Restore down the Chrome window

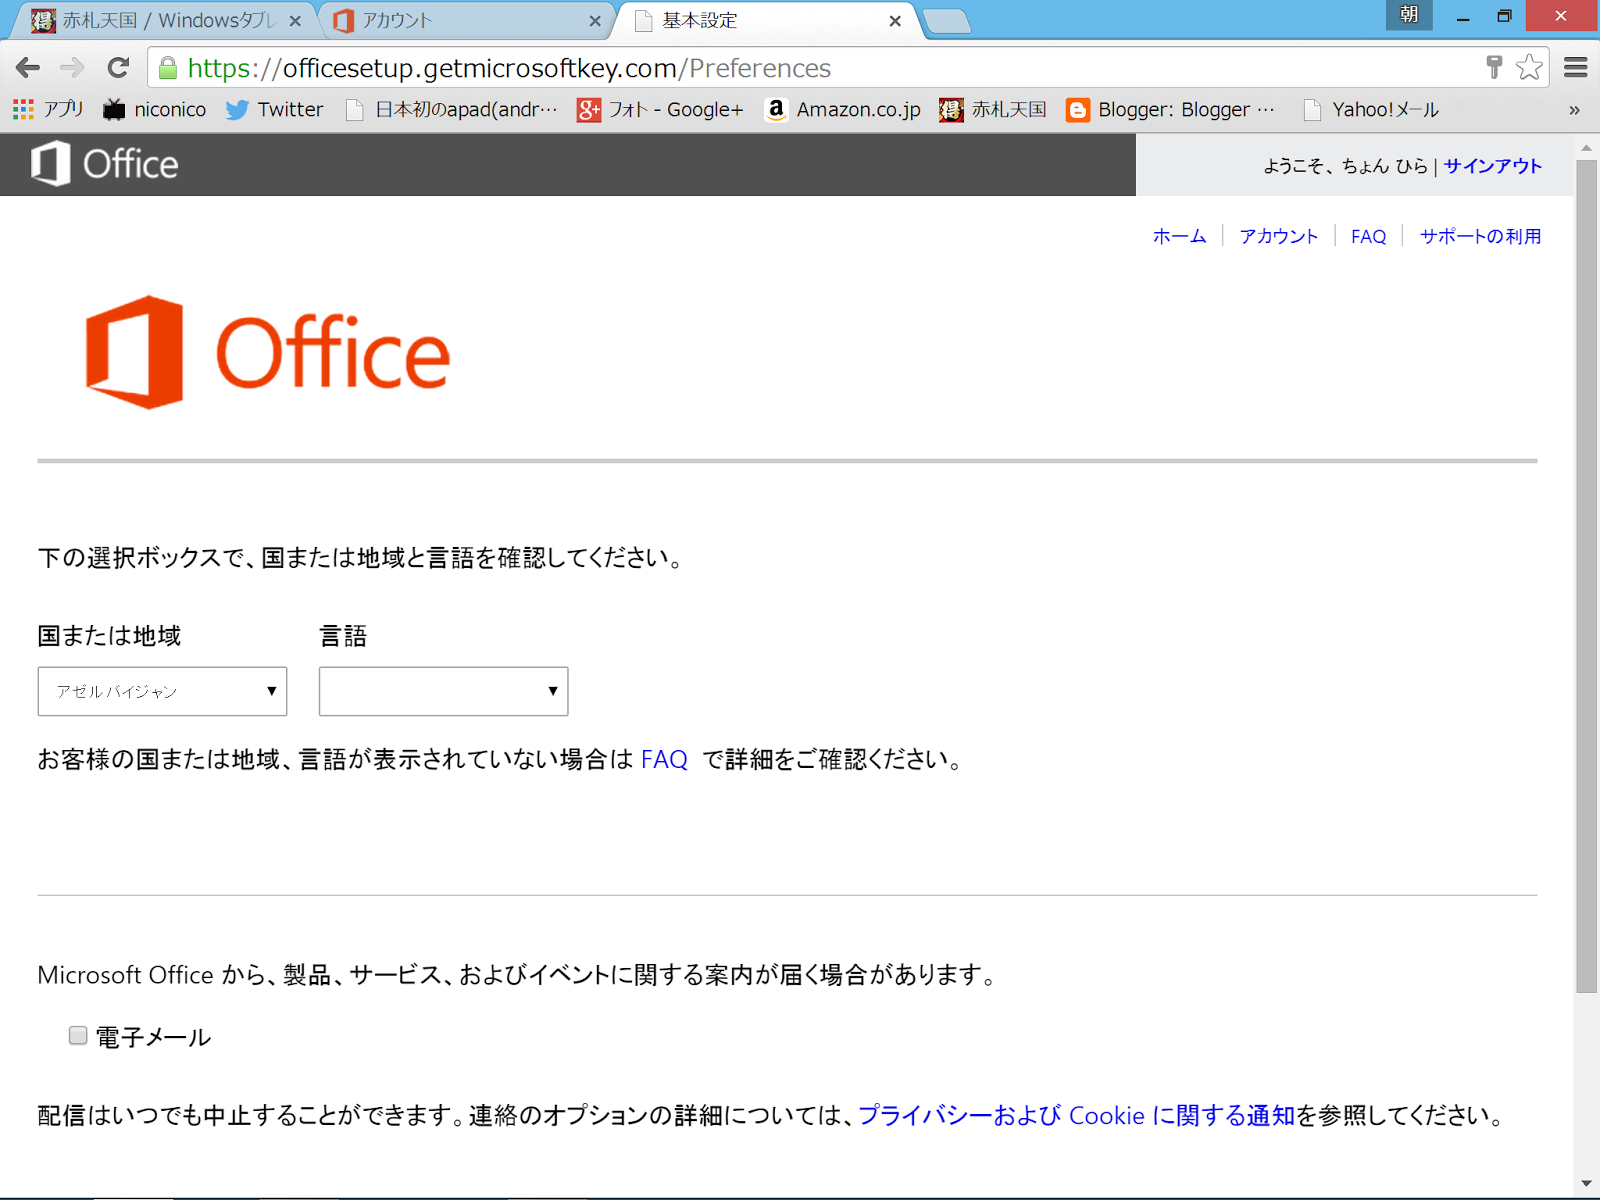[x=1504, y=16]
